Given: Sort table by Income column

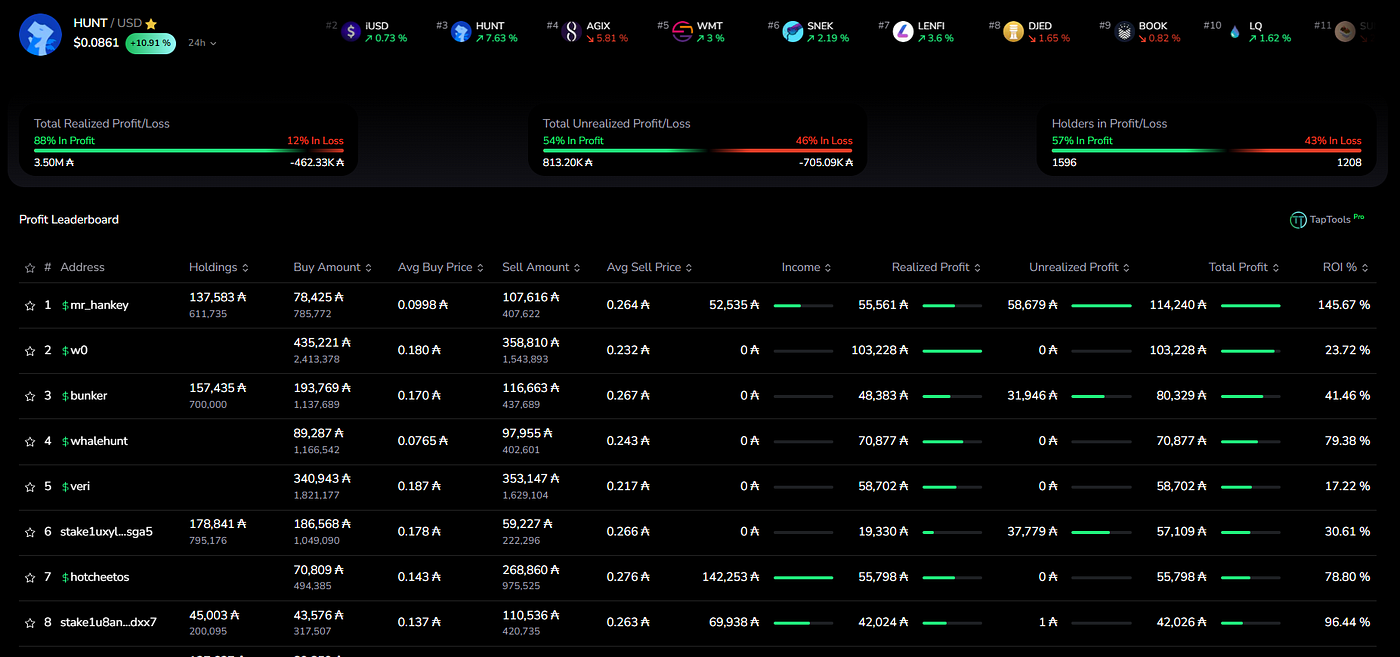Looking at the screenshot, I should click(807, 267).
